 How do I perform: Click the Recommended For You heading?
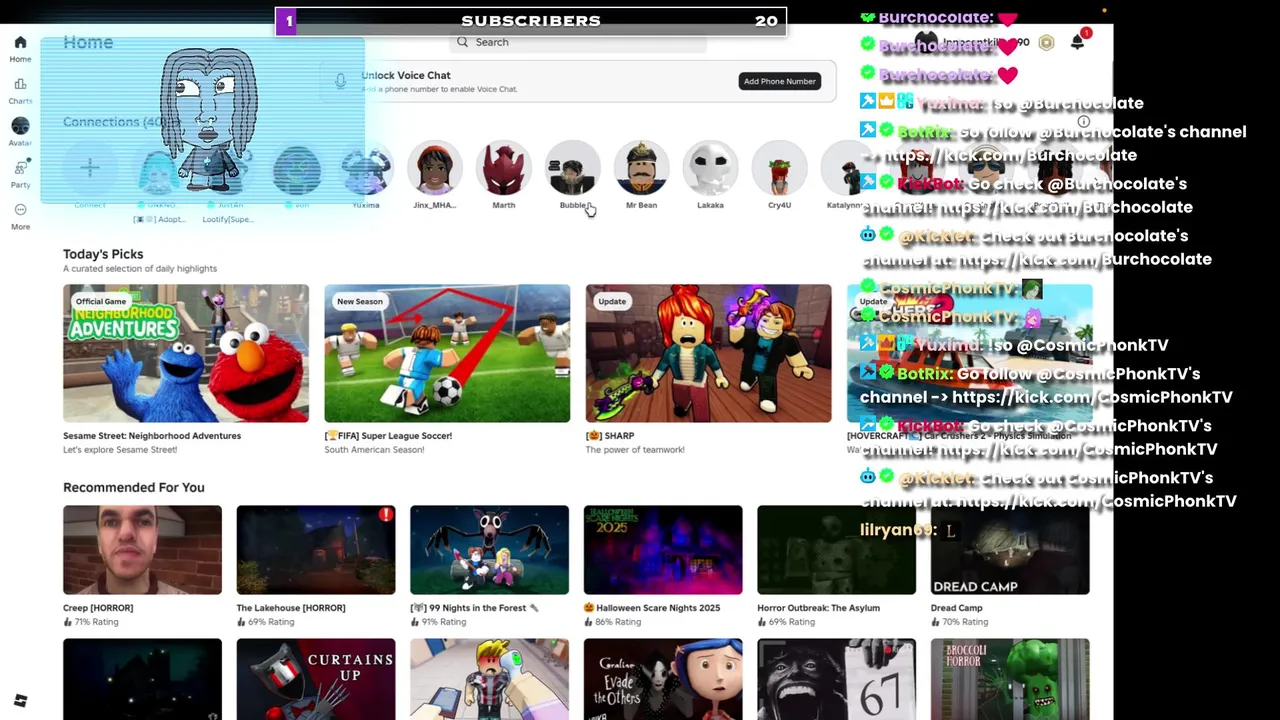134,487
